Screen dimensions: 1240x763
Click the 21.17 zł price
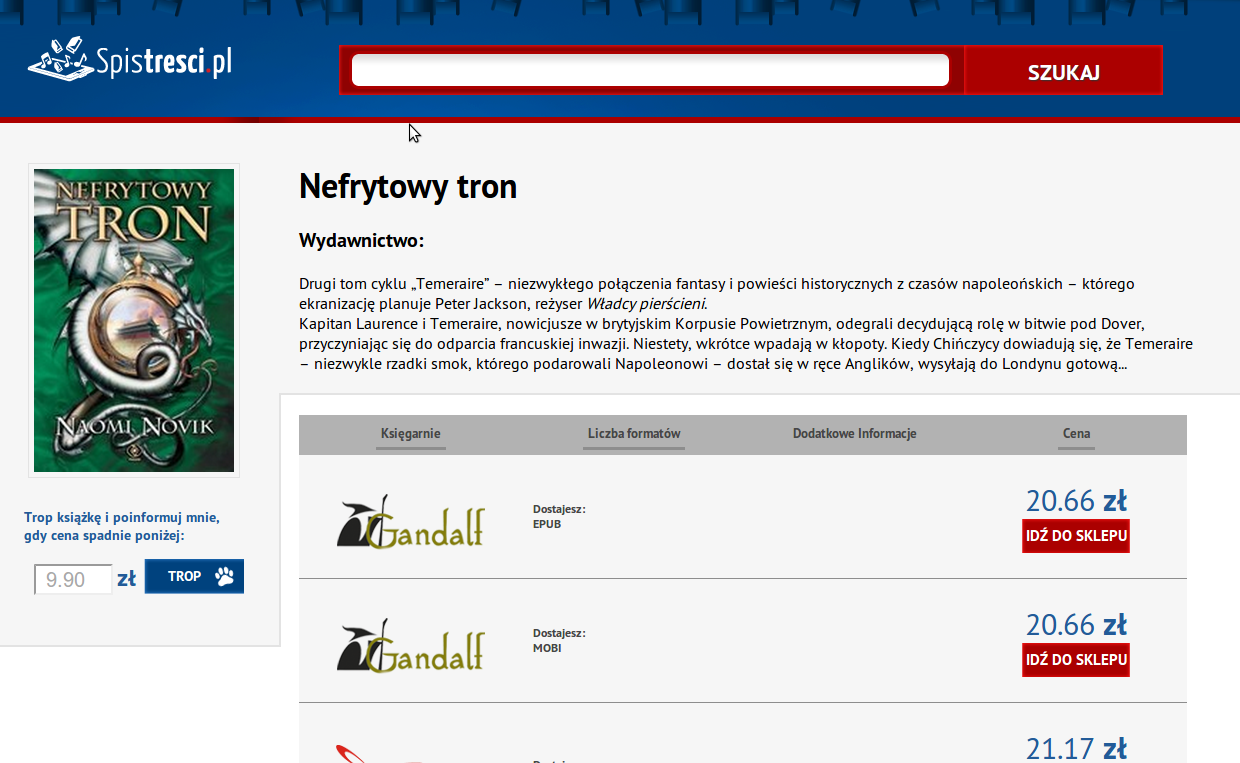1076,749
